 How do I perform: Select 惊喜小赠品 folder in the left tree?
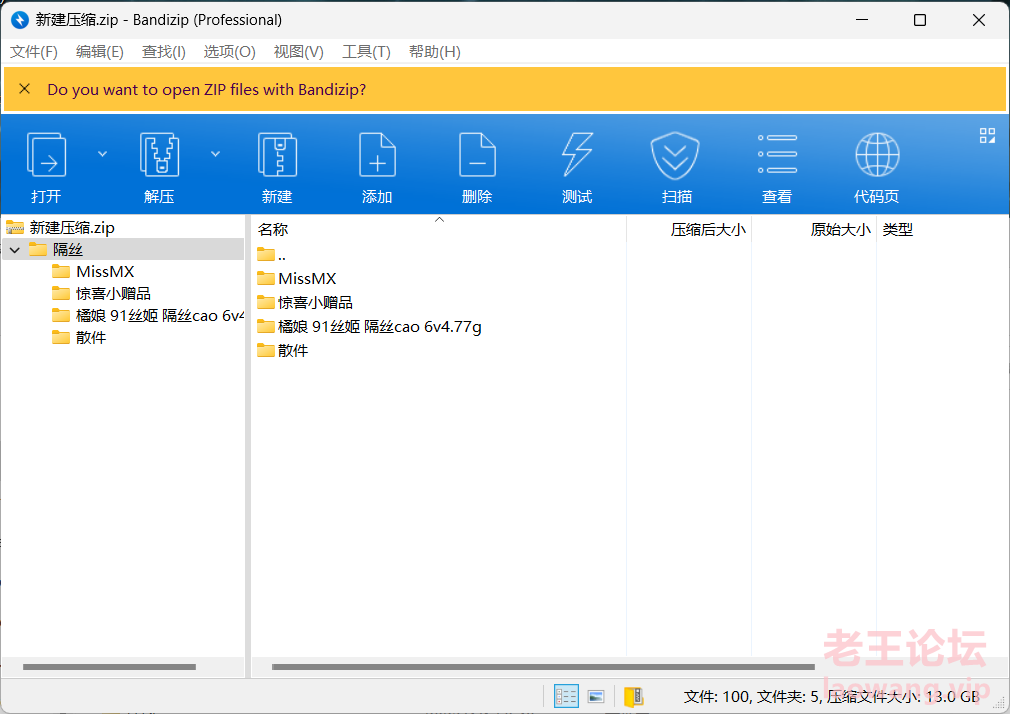(113, 293)
